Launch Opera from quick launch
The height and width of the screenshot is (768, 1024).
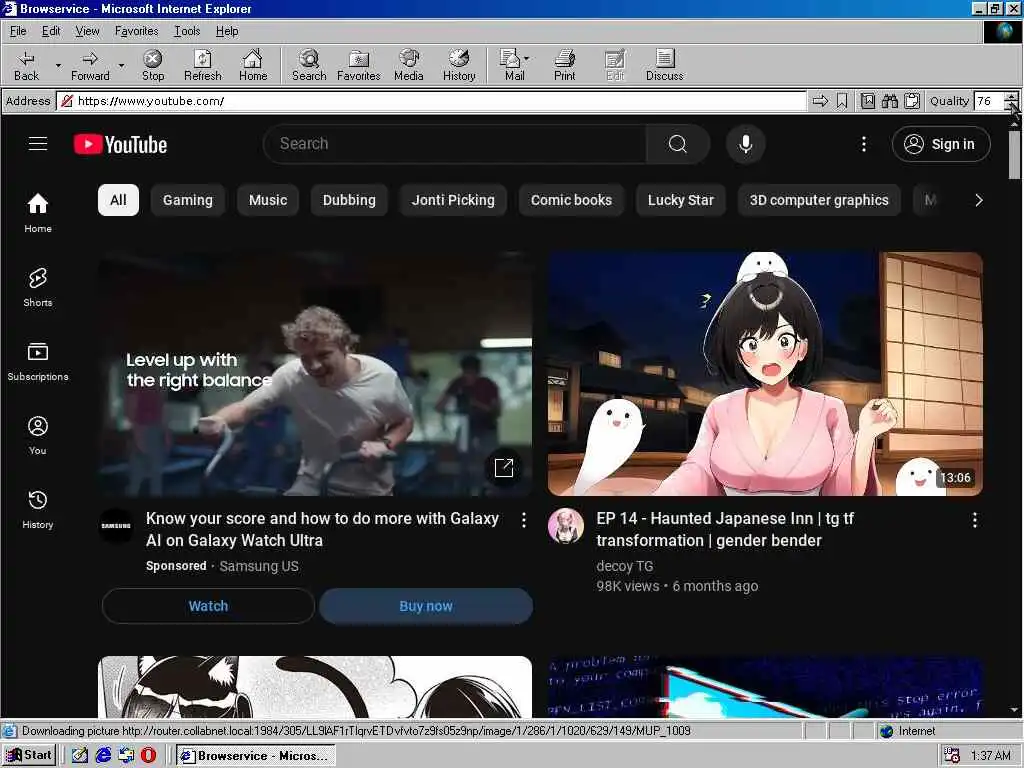pyautogui.click(x=149, y=755)
